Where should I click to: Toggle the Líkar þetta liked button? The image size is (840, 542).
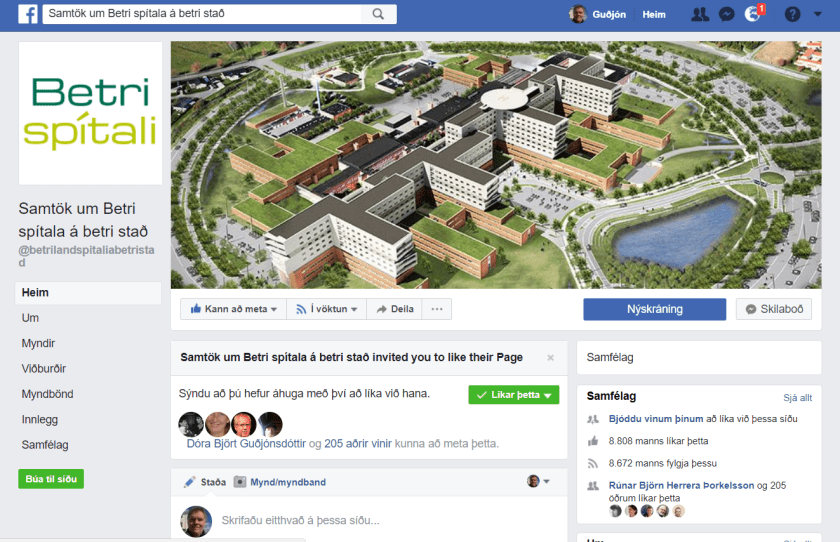pyautogui.click(x=514, y=395)
